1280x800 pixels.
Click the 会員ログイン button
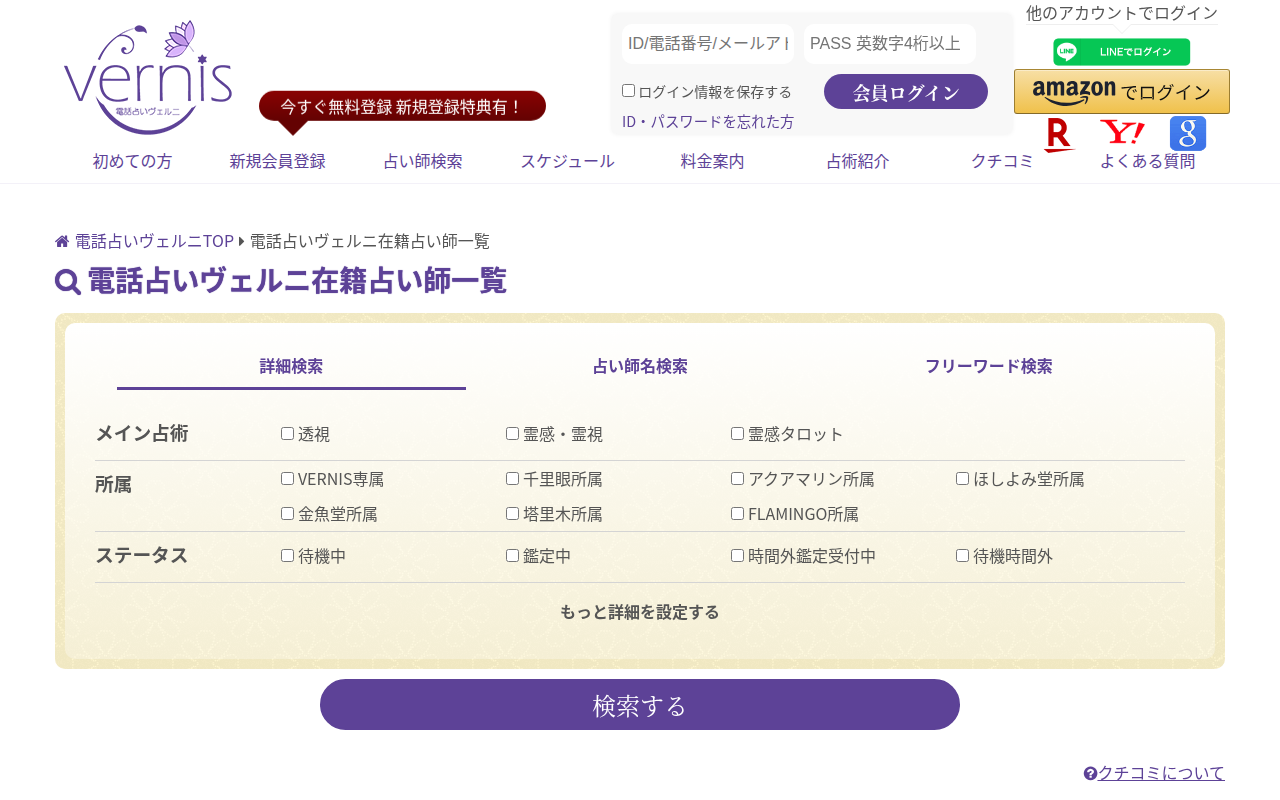point(906,92)
